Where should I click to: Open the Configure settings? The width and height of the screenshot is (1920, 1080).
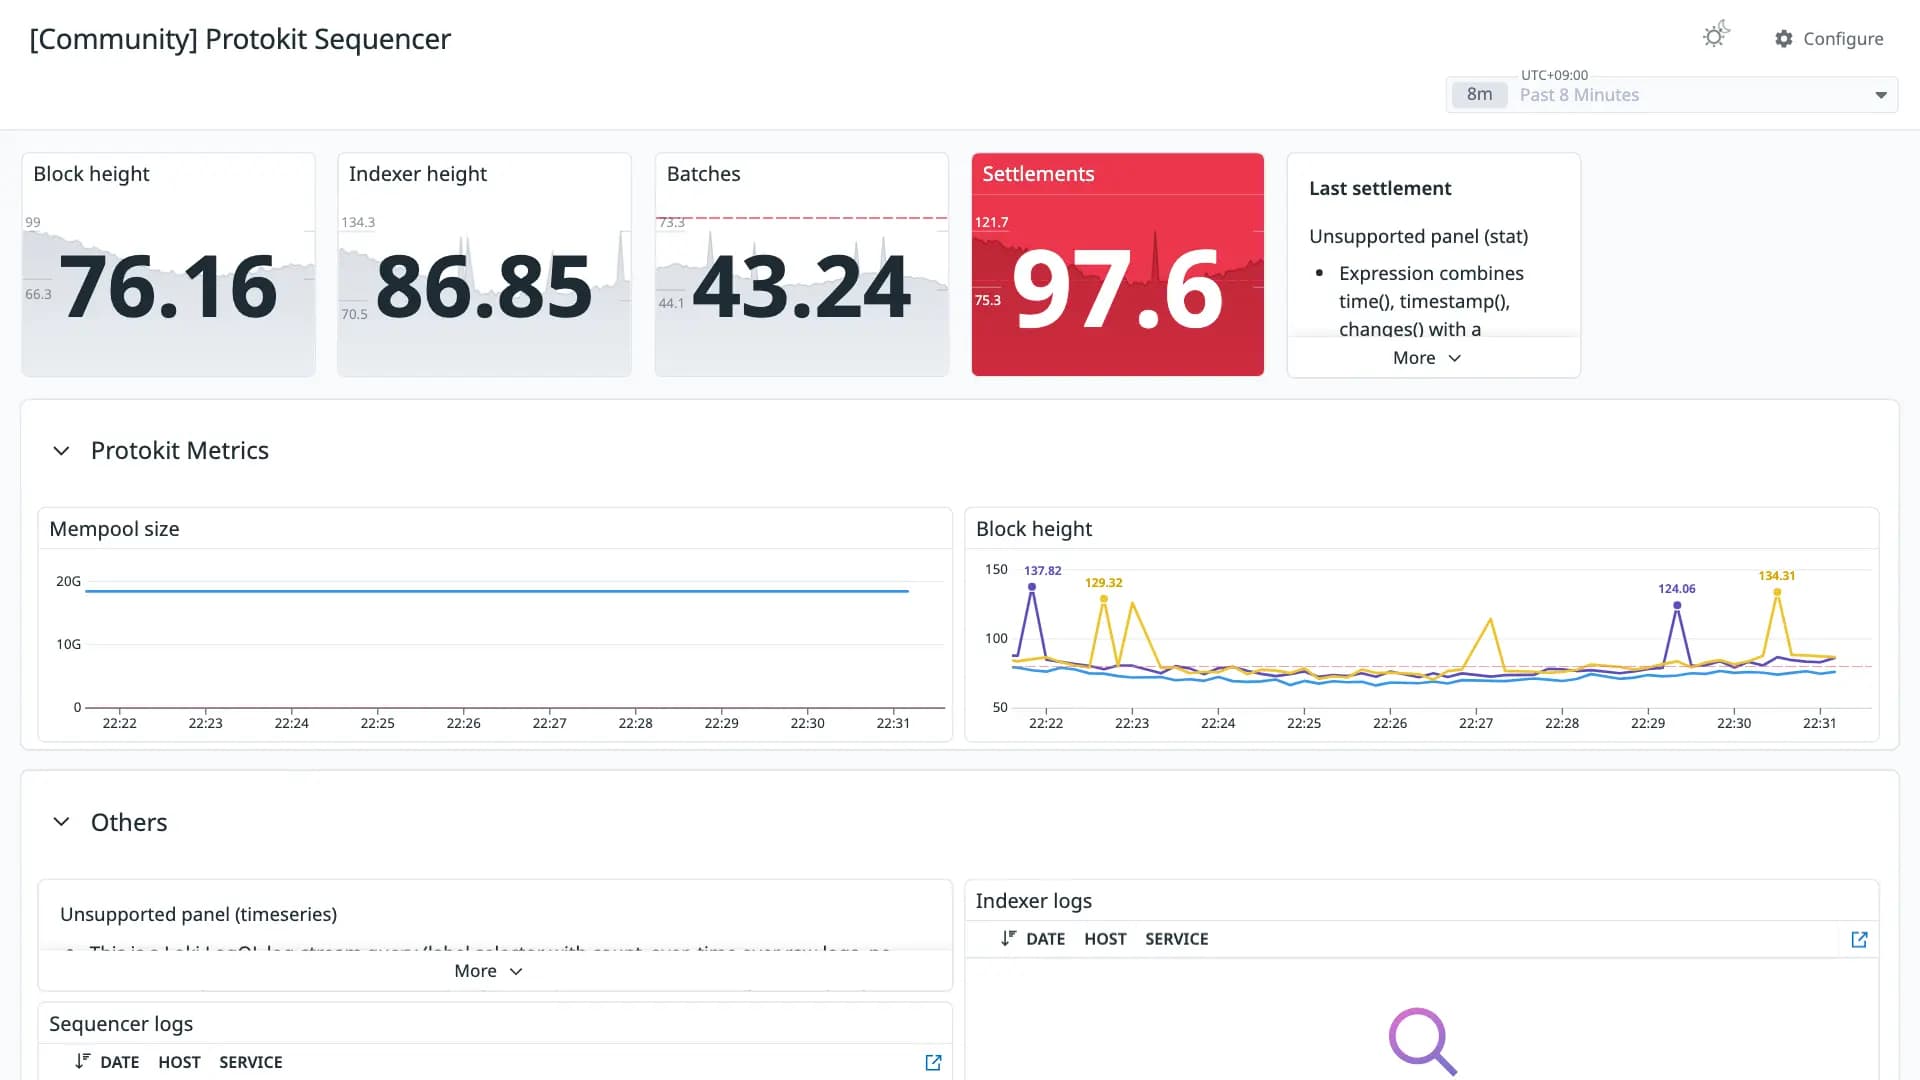[1829, 38]
